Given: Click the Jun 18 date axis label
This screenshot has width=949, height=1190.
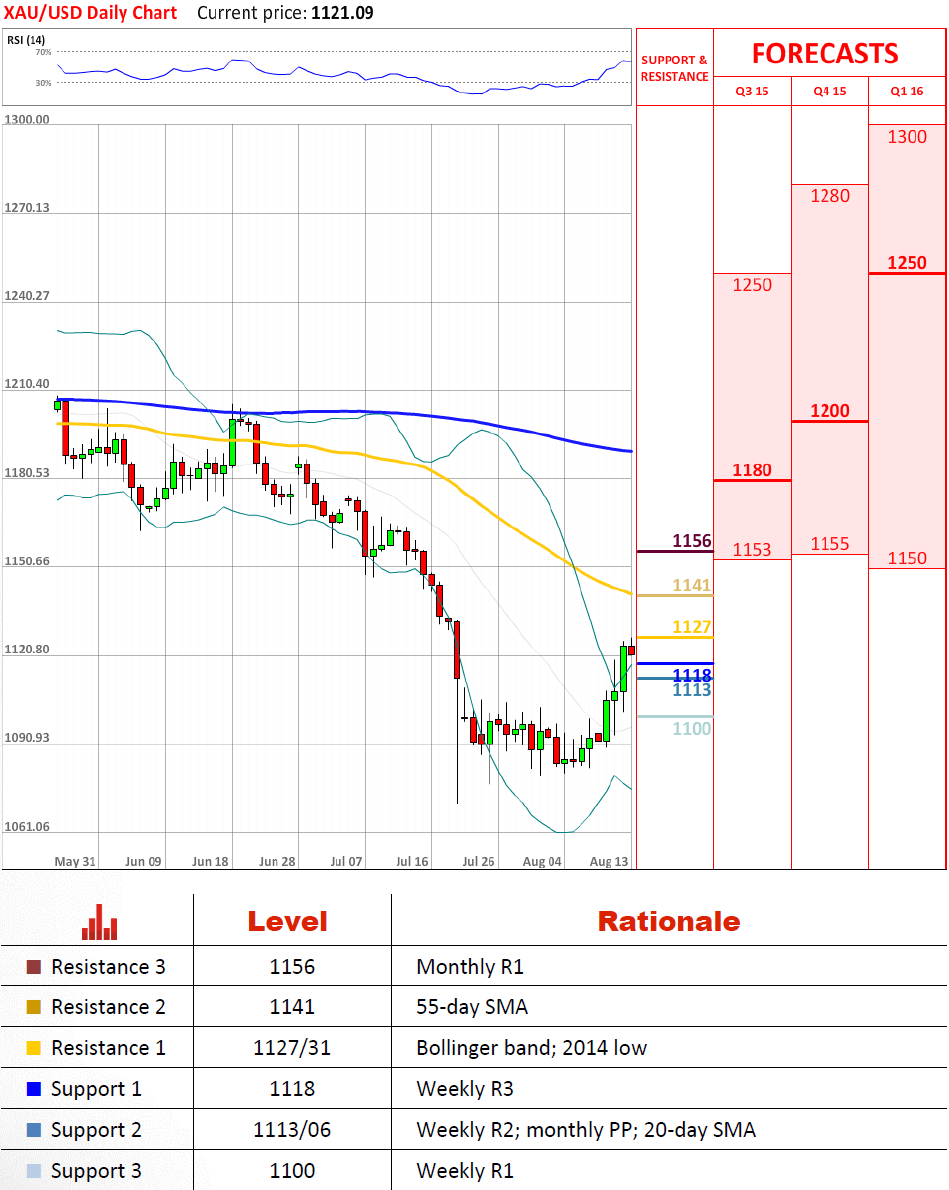Looking at the screenshot, I should tap(210, 861).
